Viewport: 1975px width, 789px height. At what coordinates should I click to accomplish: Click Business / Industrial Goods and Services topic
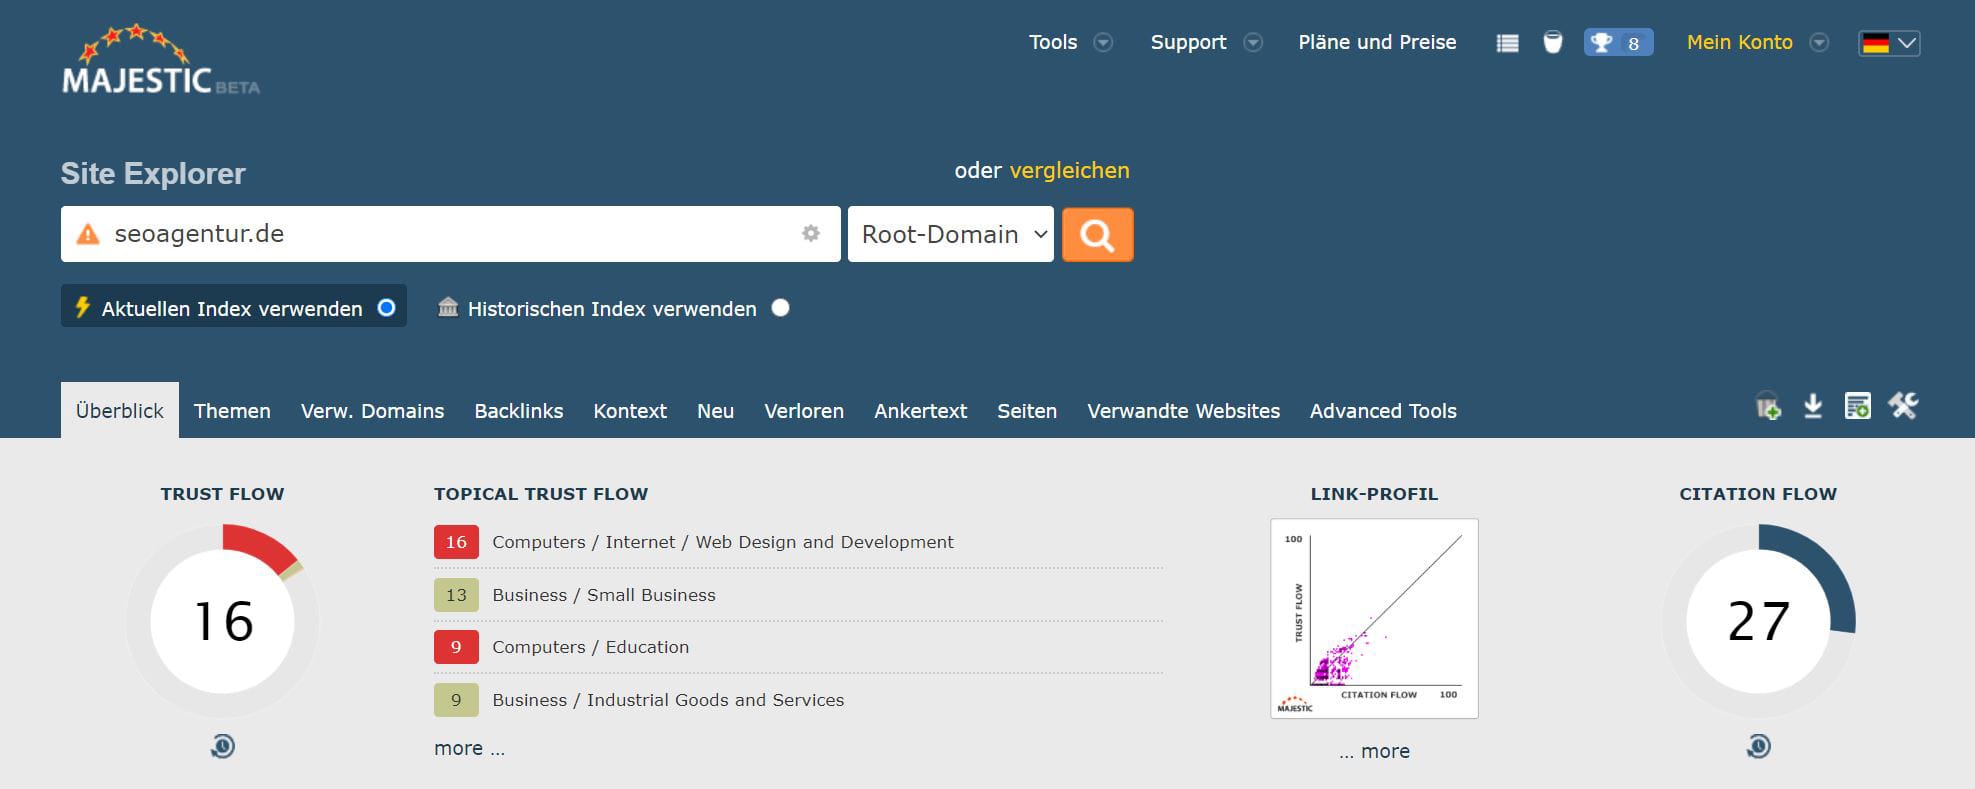(x=668, y=700)
